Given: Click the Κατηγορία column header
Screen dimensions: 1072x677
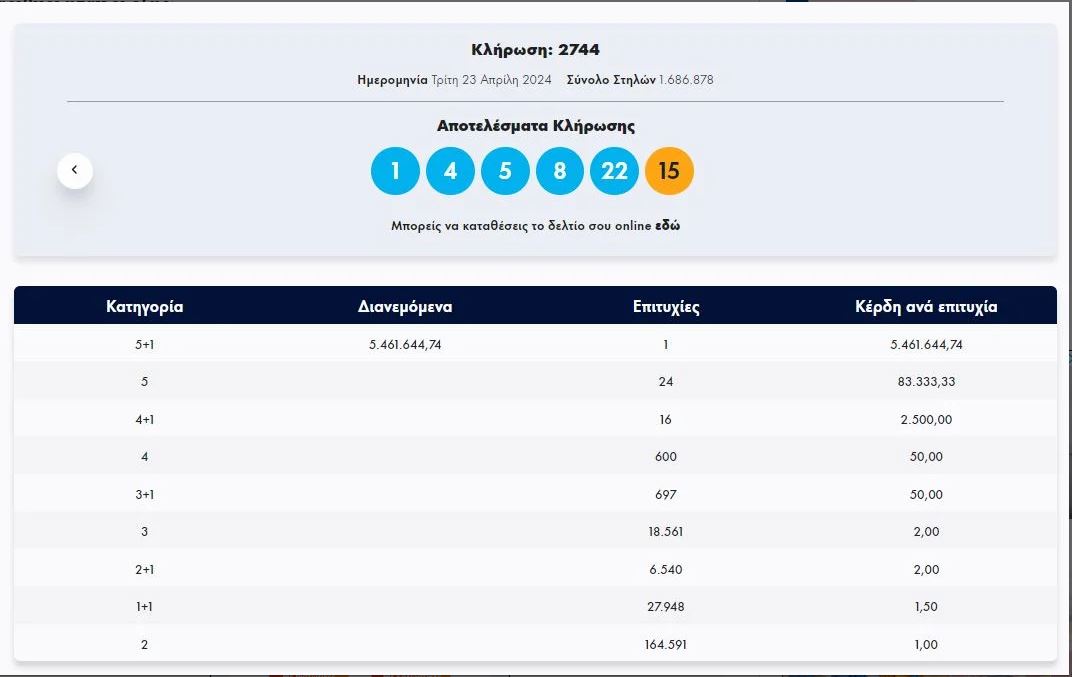Looking at the screenshot, I should tap(145, 307).
